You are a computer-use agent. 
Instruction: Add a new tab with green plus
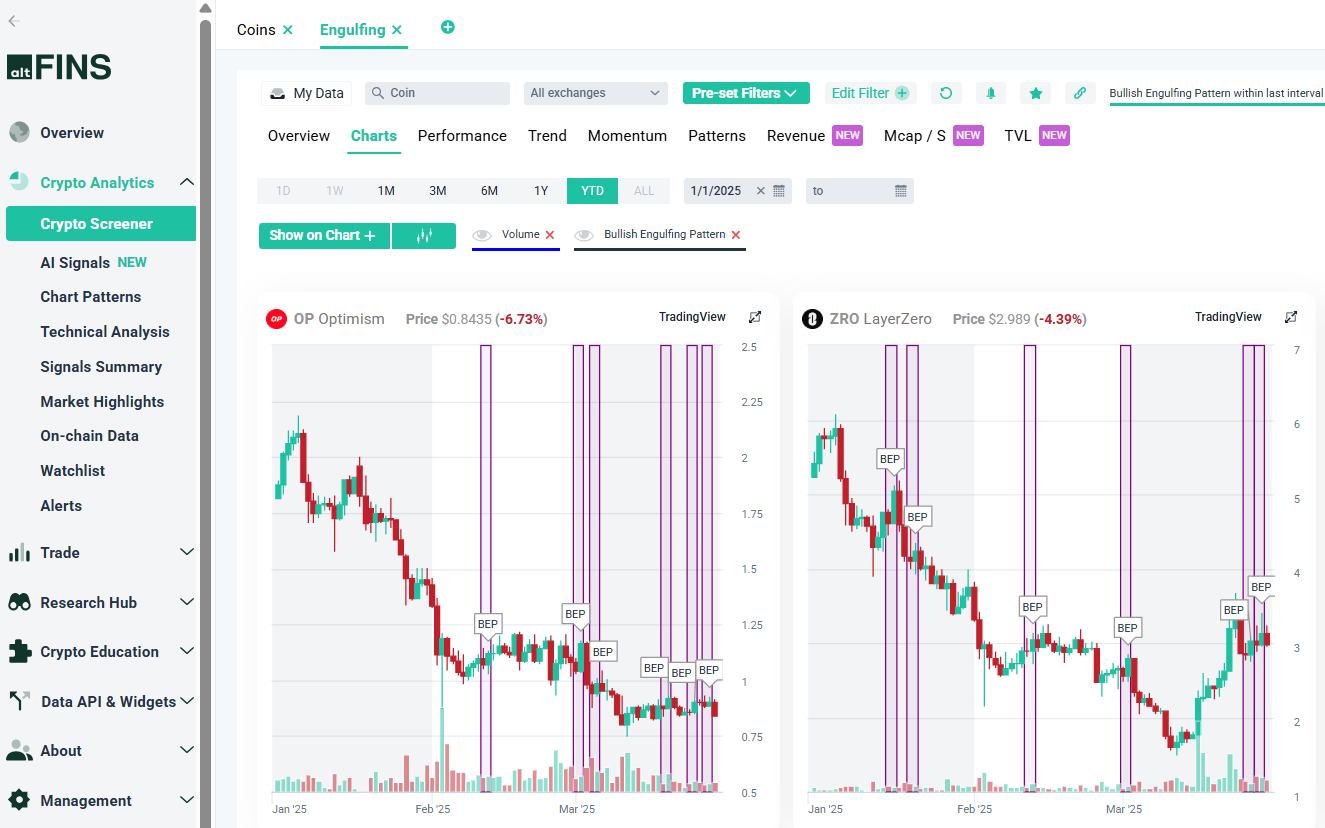[x=448, y=27]
